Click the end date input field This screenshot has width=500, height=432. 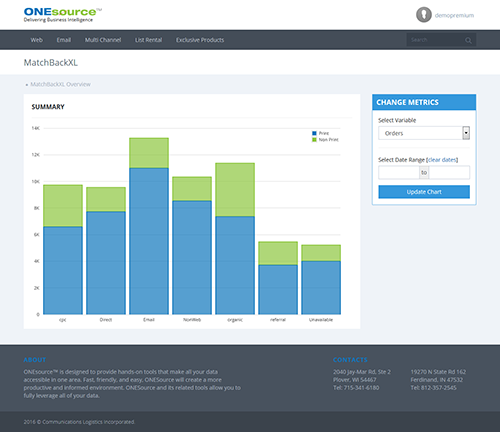449,173
